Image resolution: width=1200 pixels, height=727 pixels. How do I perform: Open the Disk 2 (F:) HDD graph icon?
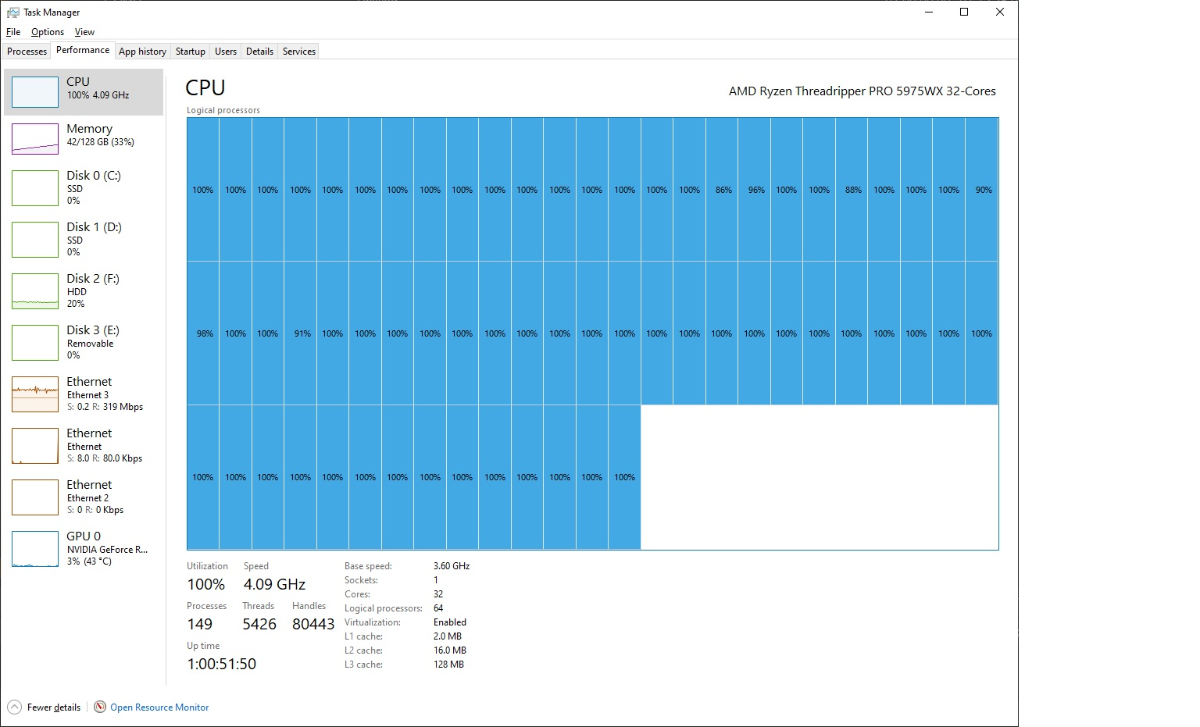(x=35, y=291)
